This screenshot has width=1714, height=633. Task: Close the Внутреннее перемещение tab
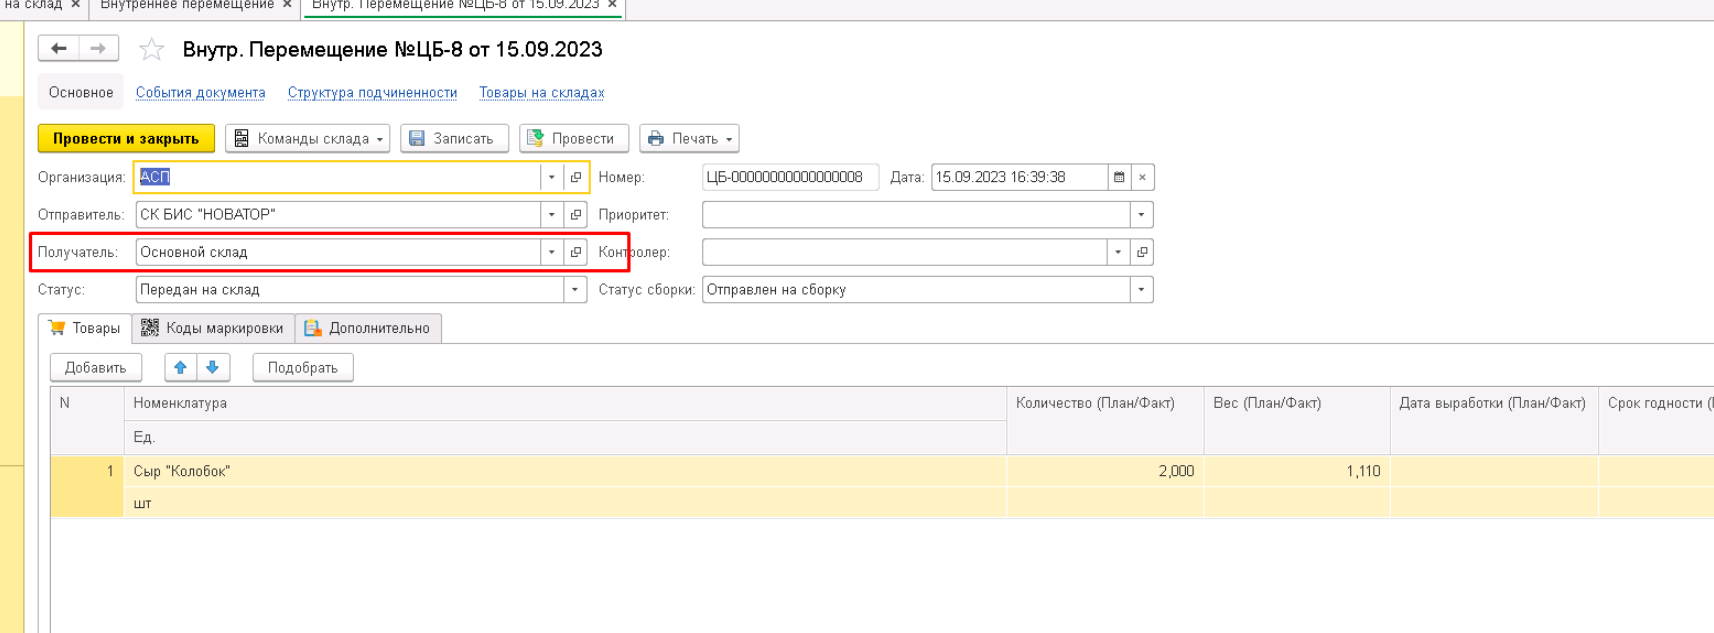click(287, 5)
